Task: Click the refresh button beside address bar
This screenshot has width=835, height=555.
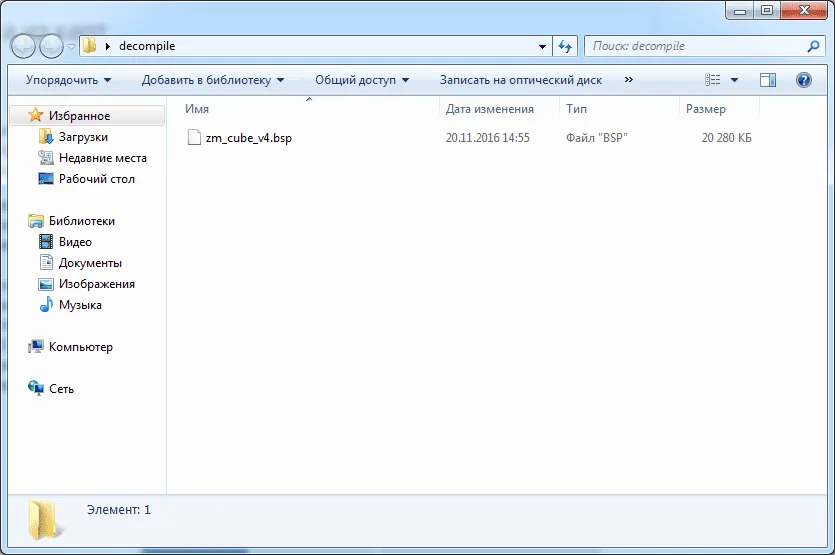Action: 566,46
